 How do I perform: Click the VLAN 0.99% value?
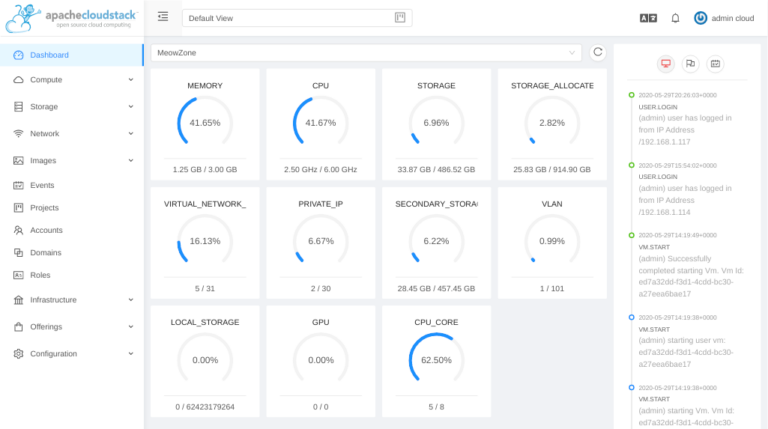pyautogui.click(x=552, y=241)
